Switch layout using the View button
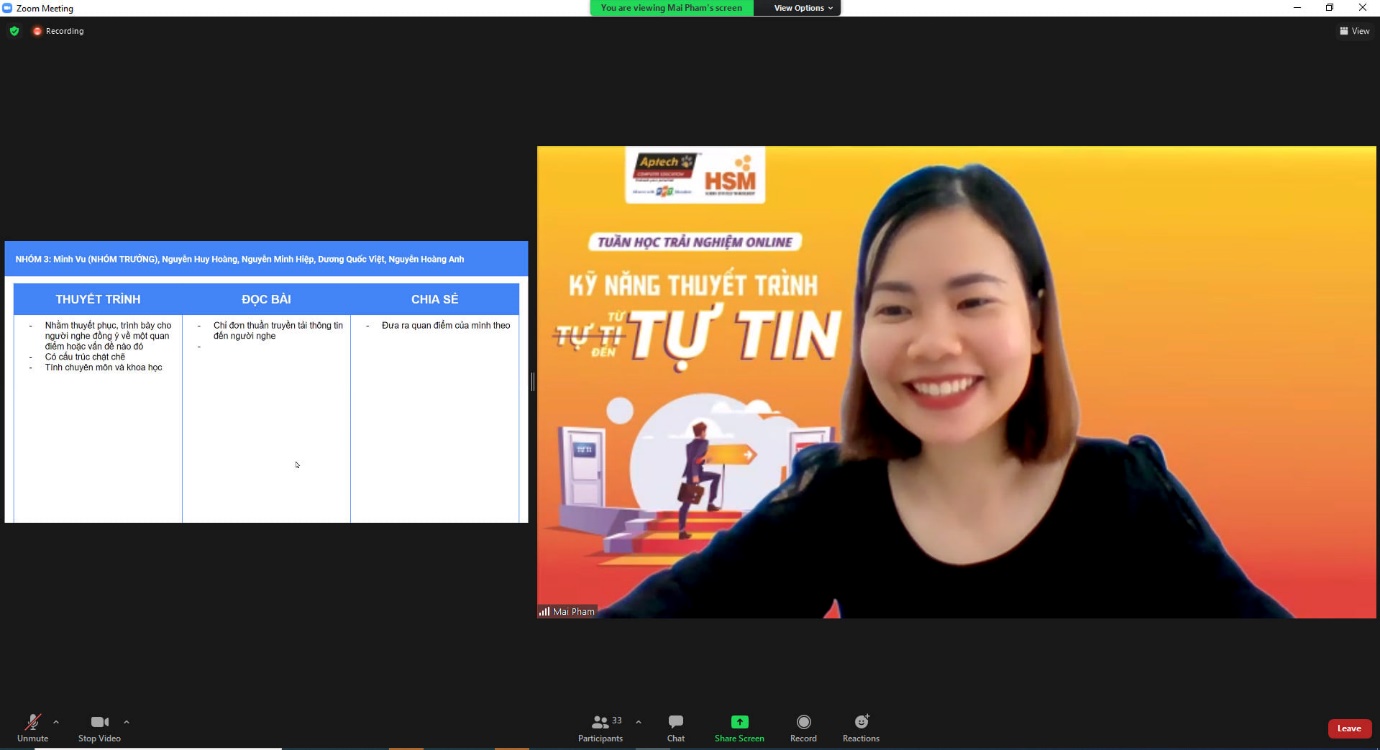 point(1355,31)
